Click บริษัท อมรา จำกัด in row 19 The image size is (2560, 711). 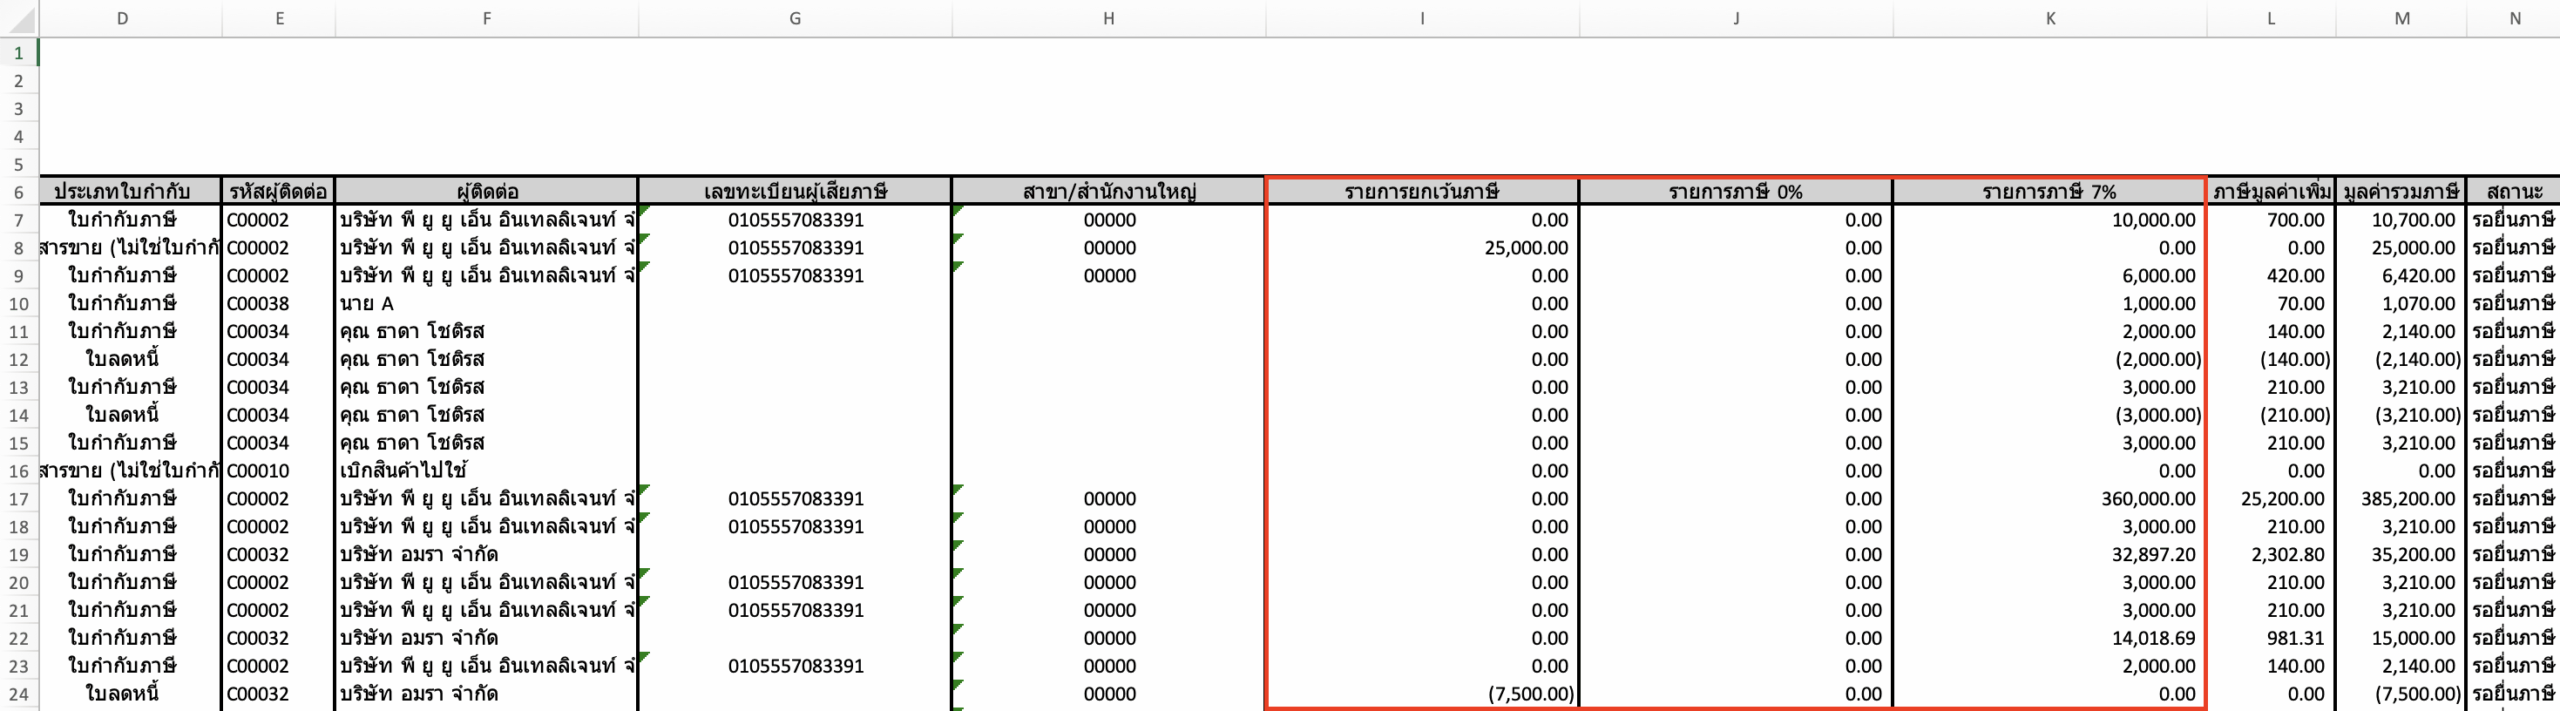(487, 555)
